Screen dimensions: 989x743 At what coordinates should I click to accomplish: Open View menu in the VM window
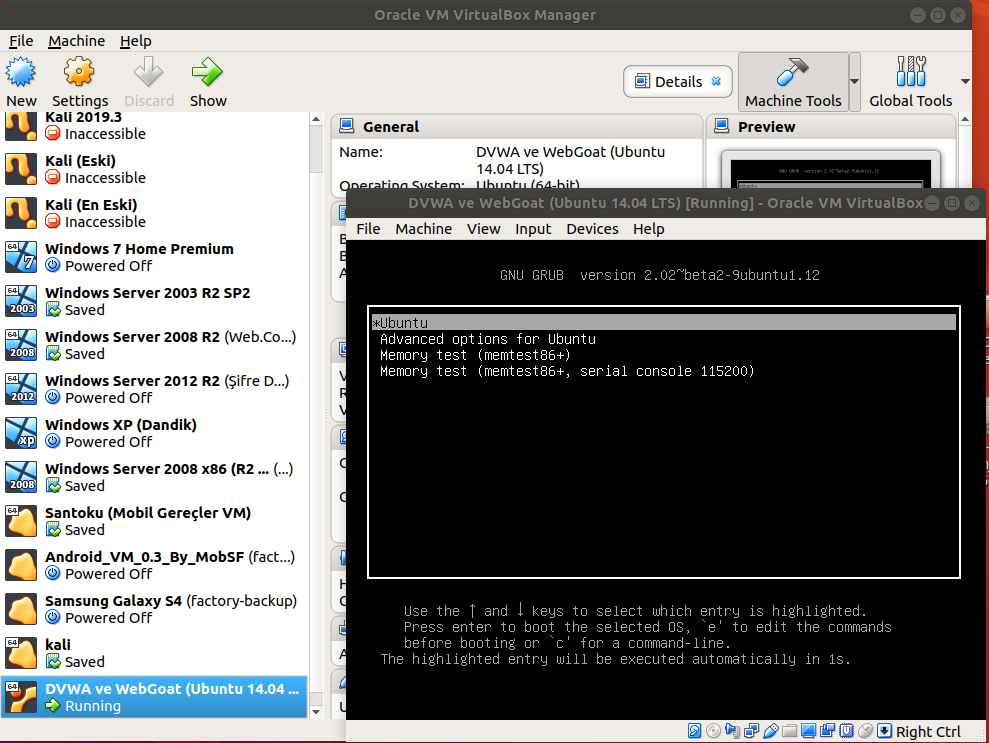point(483,229)
